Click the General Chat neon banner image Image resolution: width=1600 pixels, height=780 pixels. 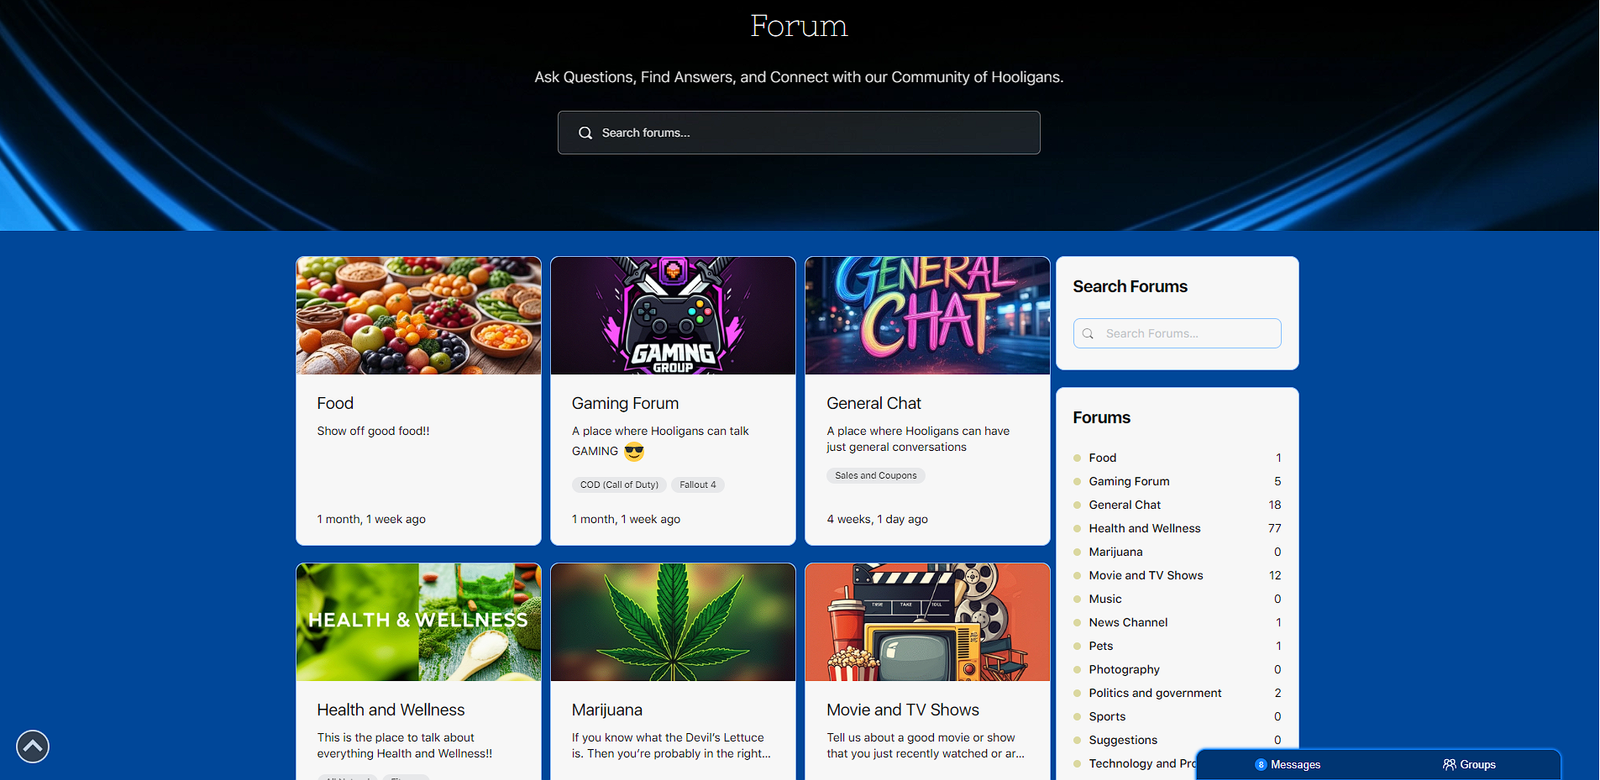point(927,316)
